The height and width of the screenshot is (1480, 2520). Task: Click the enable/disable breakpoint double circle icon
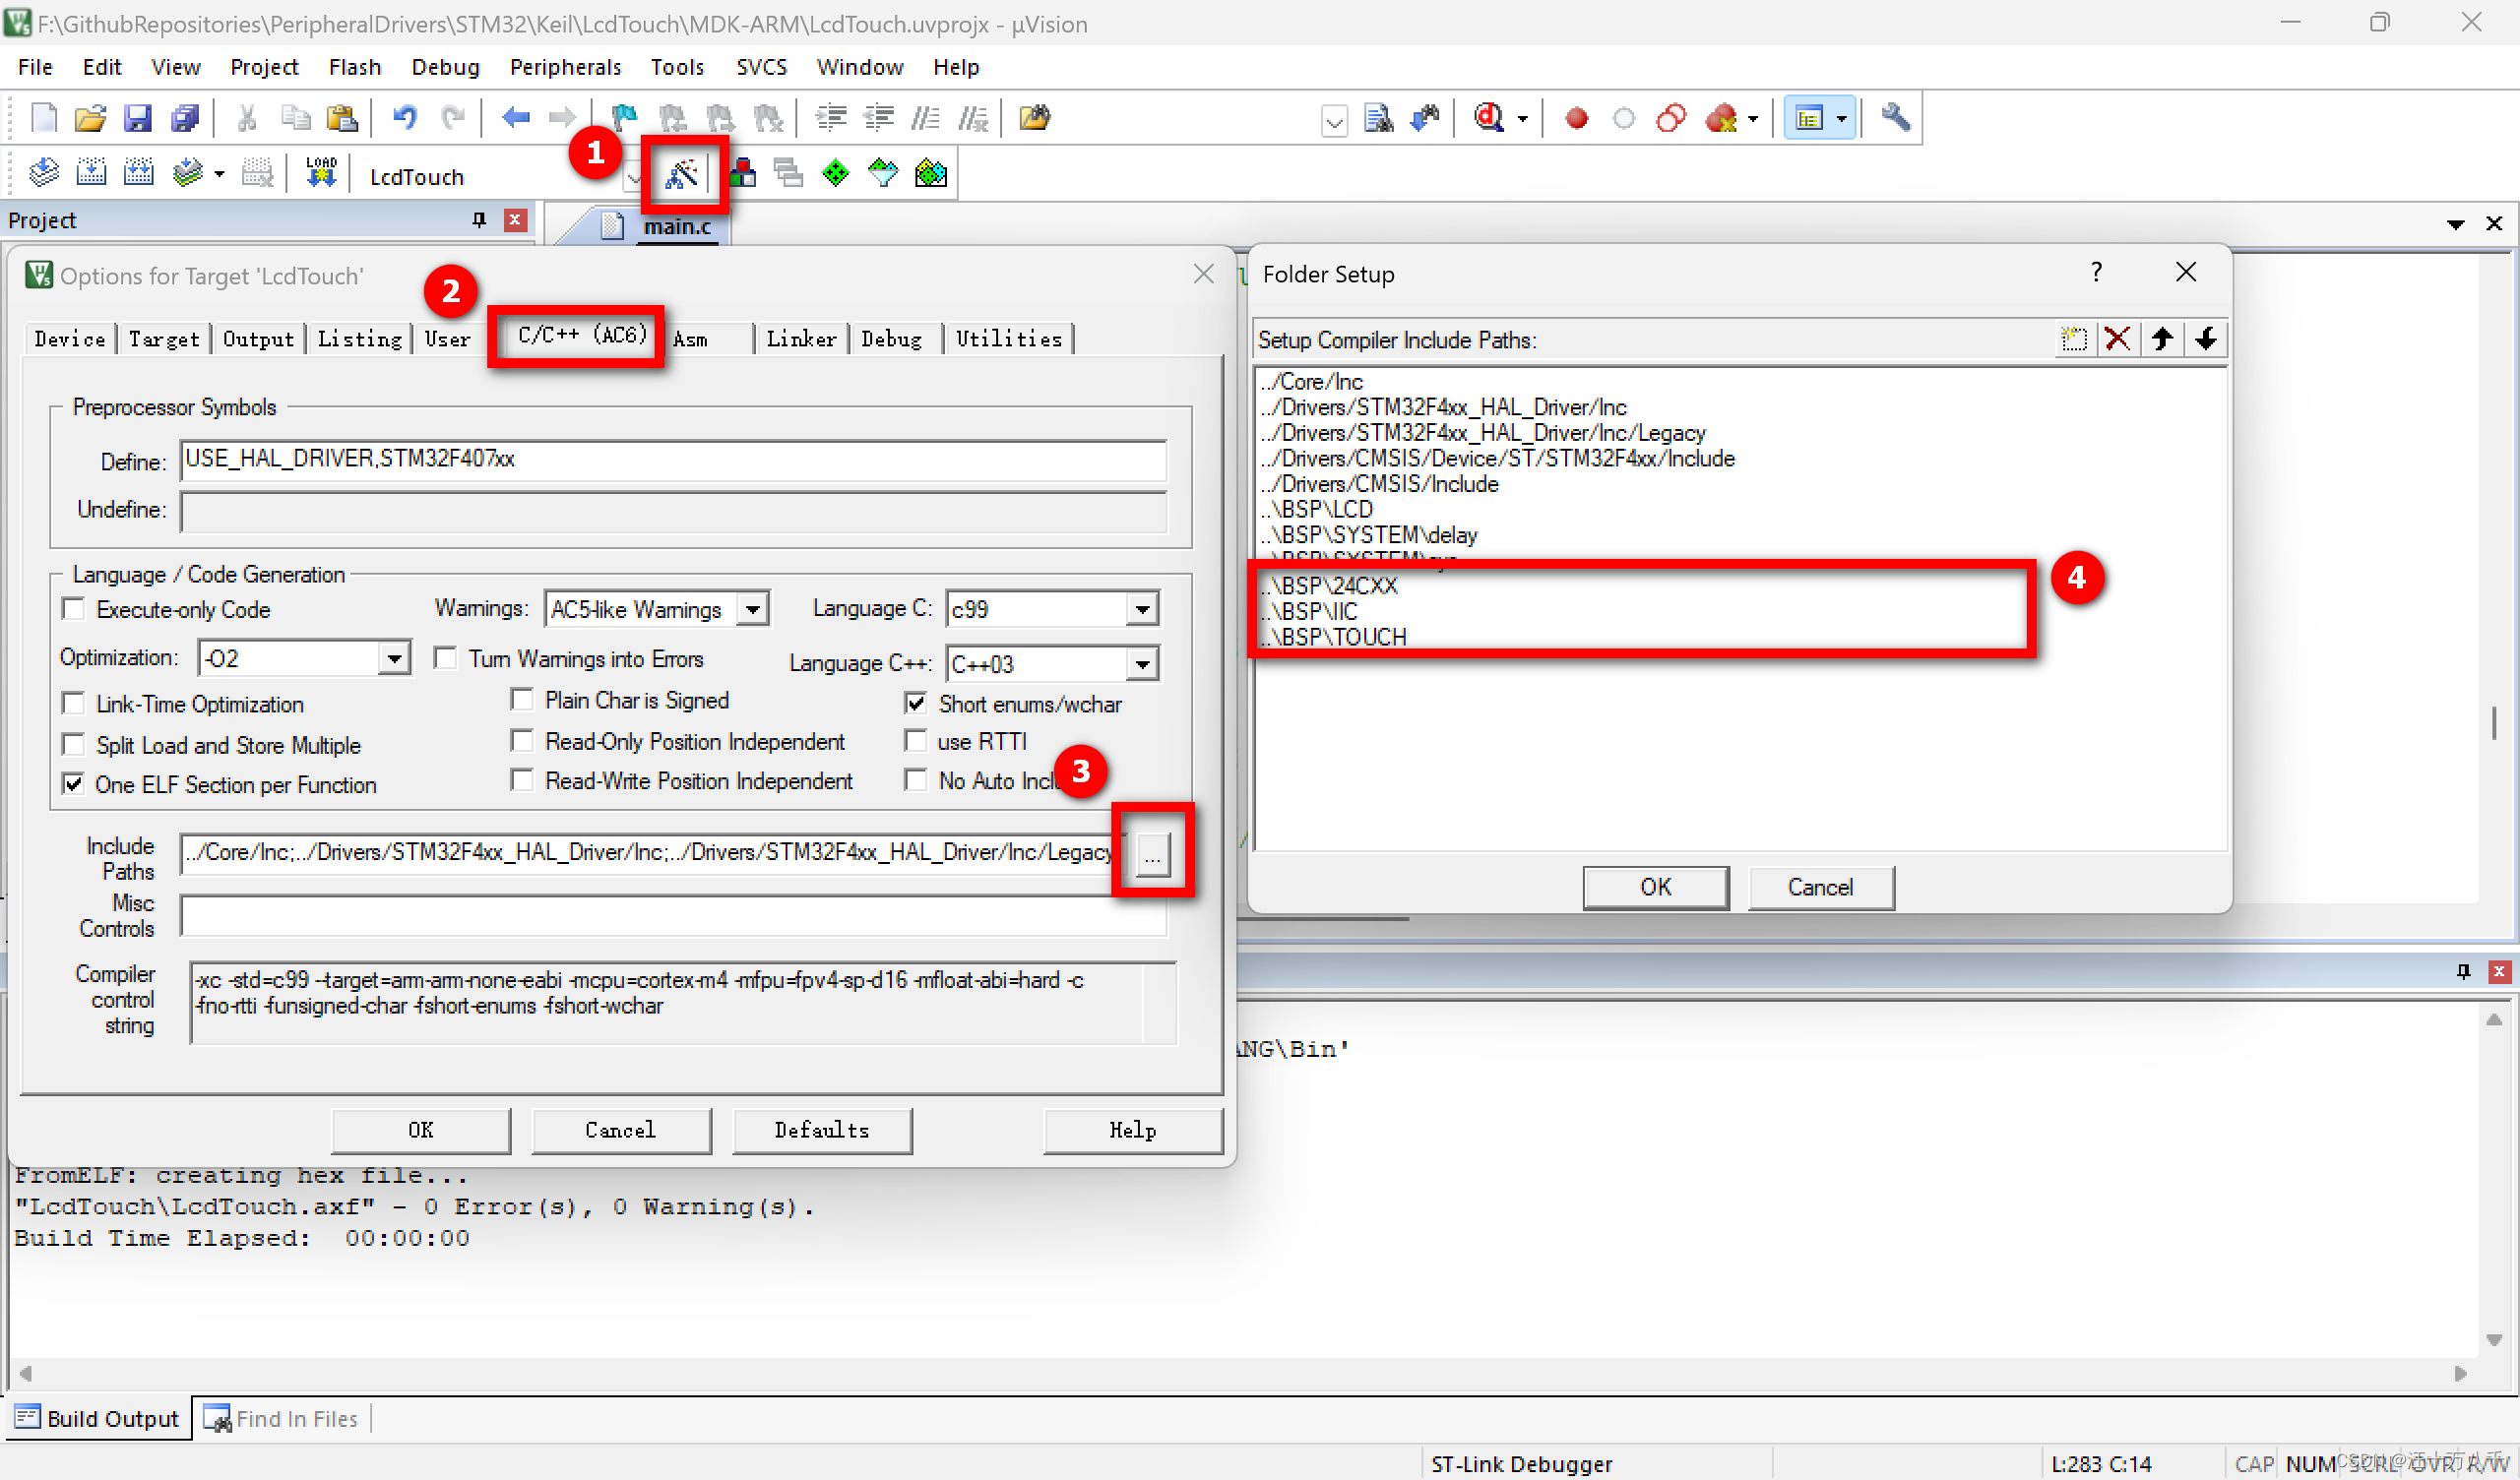click(x=1671, y=118)
